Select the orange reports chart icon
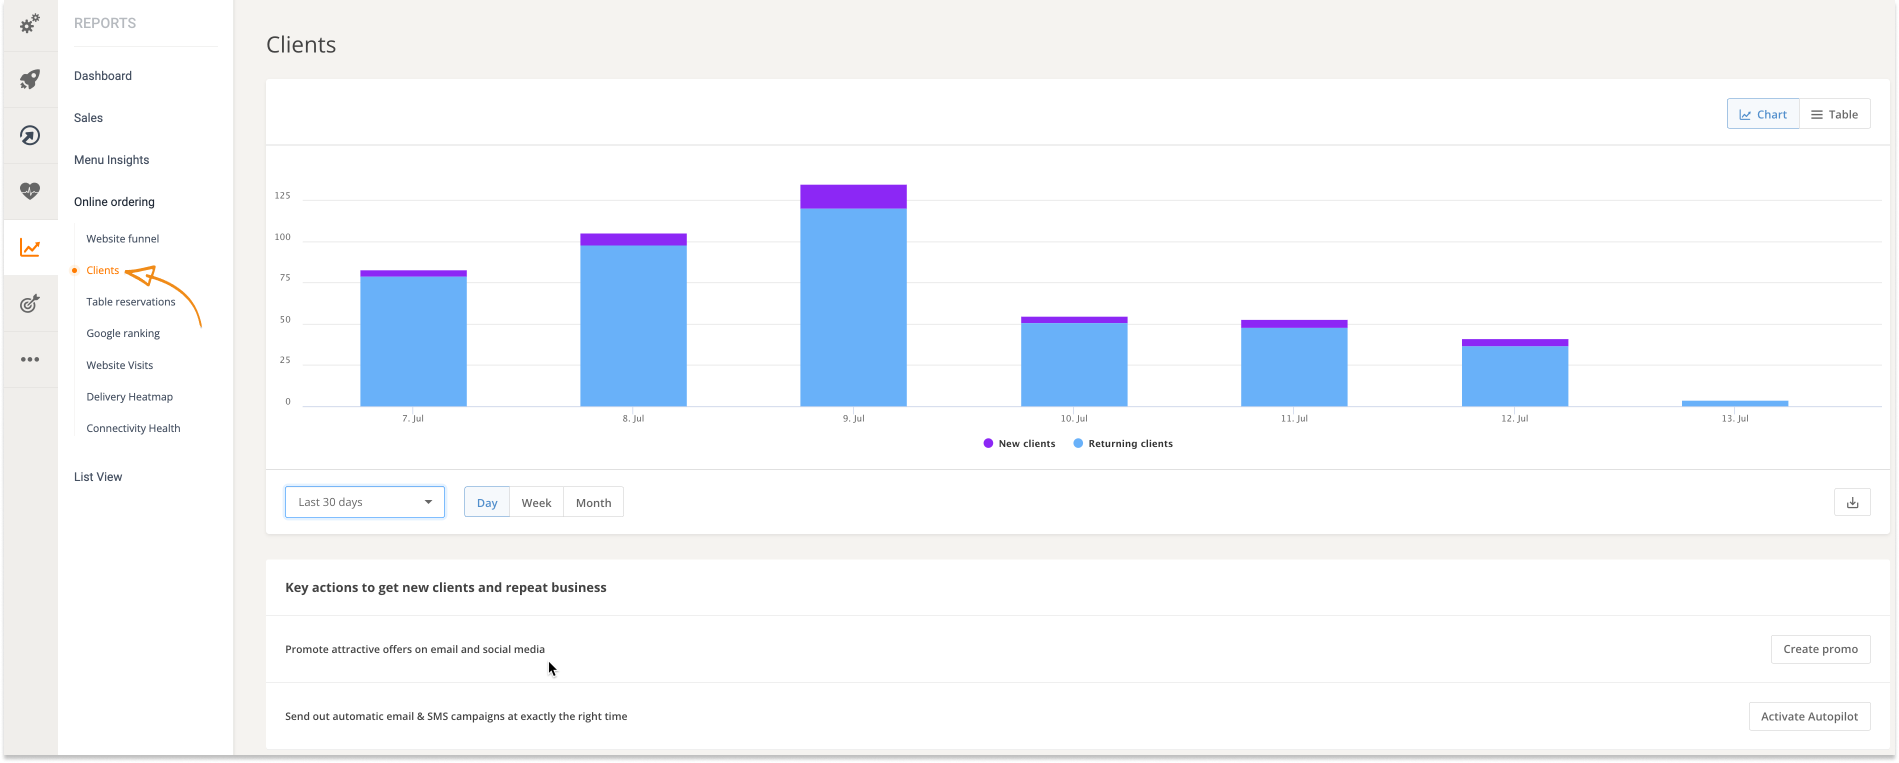The image size is (1899, 763). click(30, 247)
